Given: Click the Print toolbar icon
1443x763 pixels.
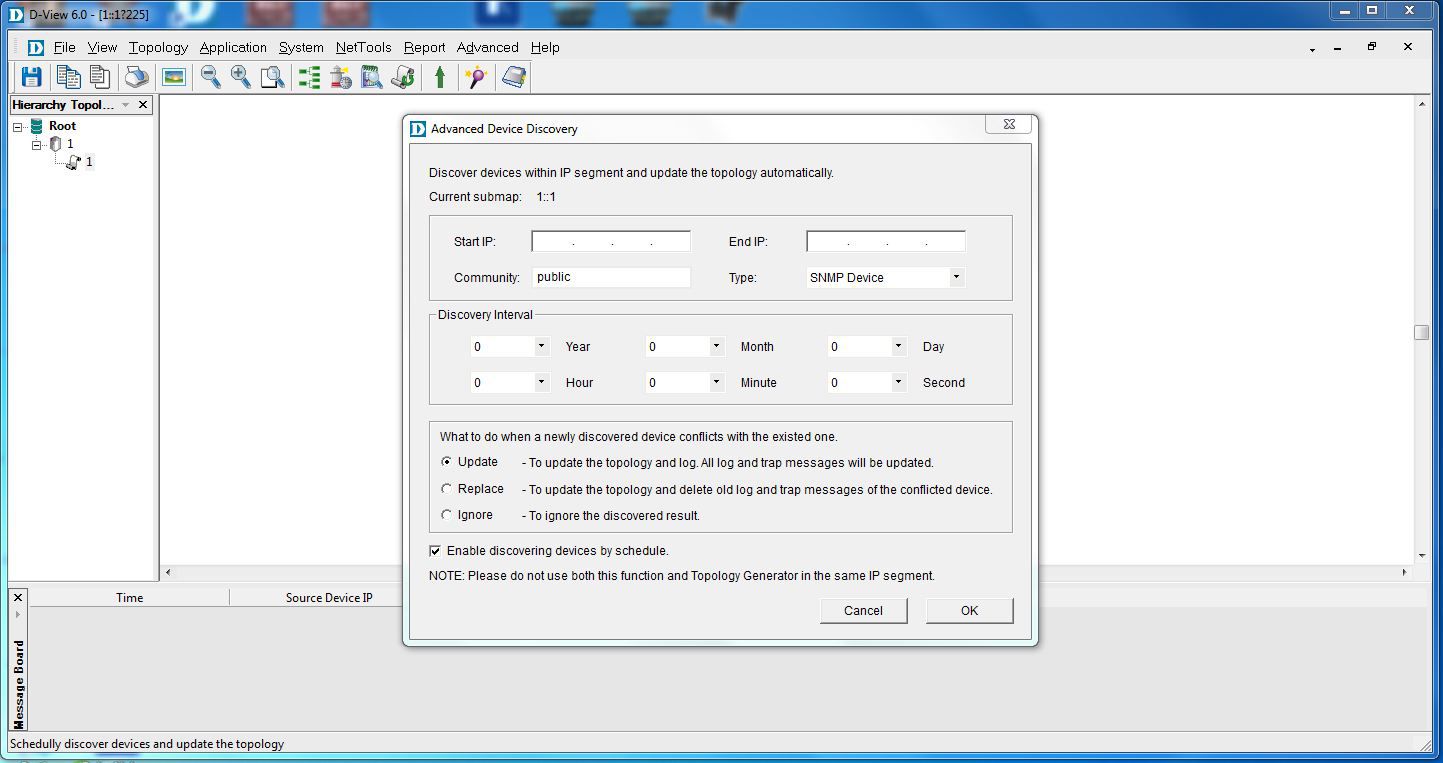Looking at the screenshot, I should (x=137, y=77).
